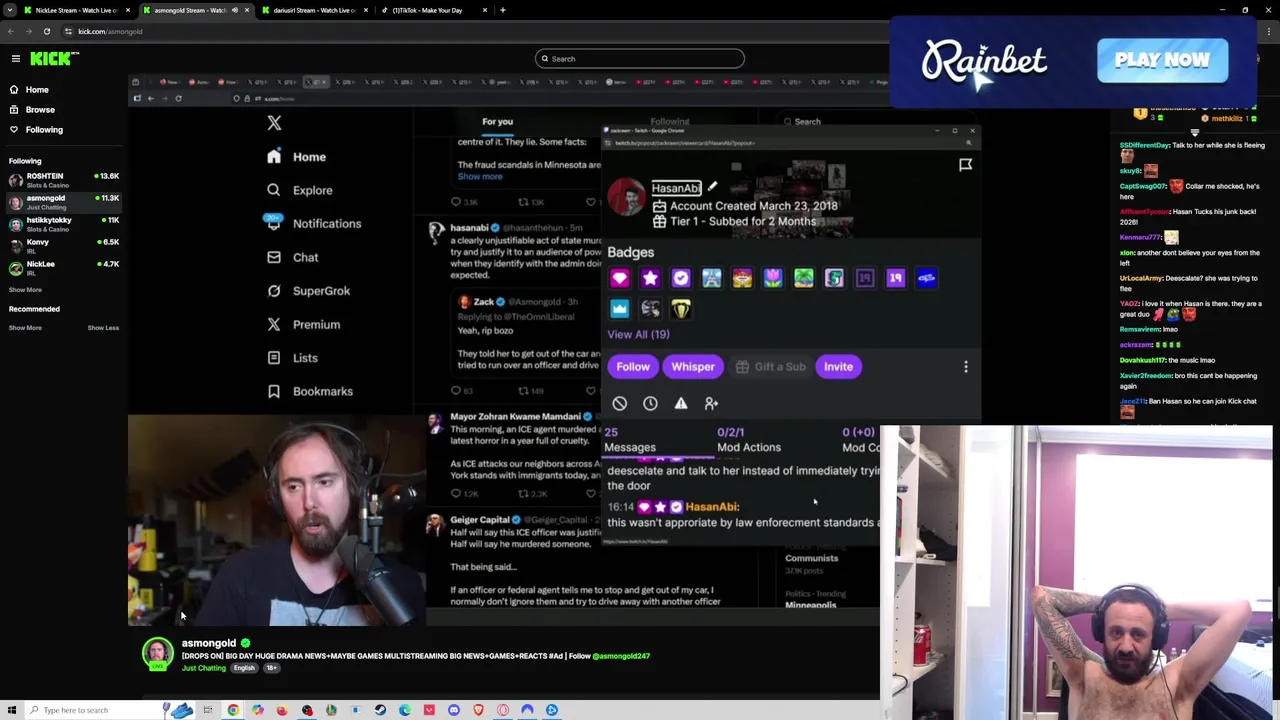
Task: Open viewer card three-dot options menu
Action: click(x=966, y=367)
